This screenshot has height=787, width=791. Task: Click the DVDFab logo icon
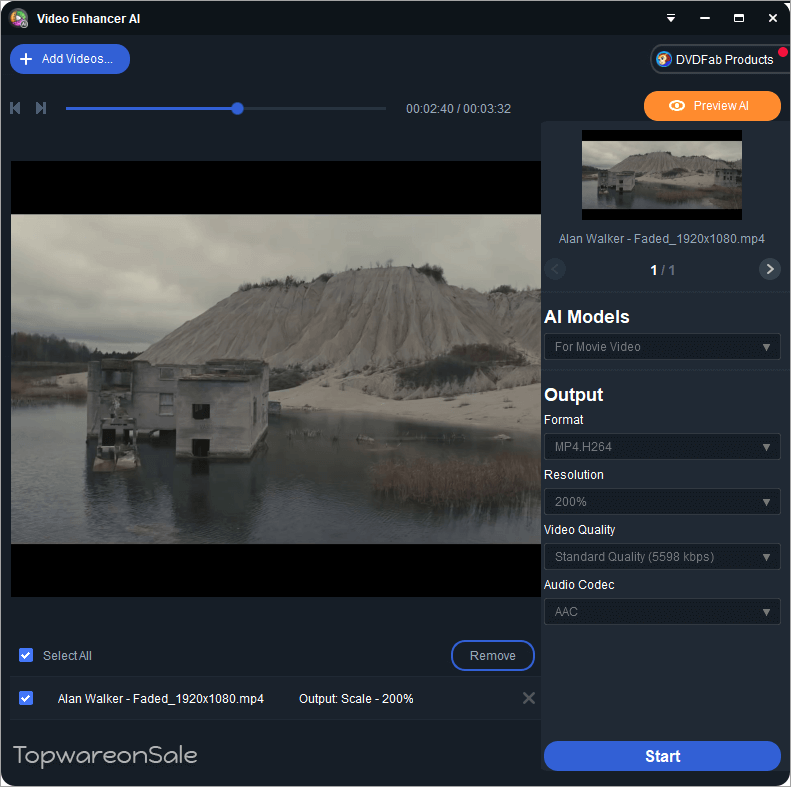663,60
